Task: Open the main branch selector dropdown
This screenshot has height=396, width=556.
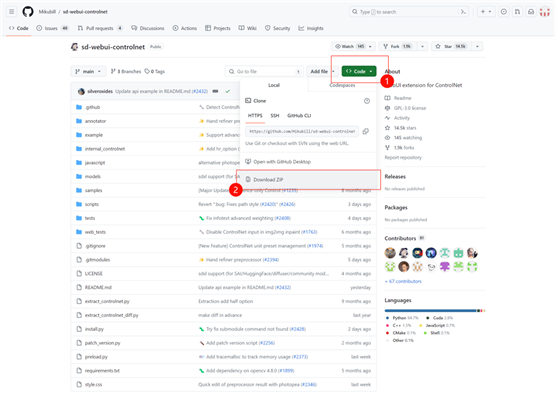Action: pyautogui.click(x=88, y=71)
